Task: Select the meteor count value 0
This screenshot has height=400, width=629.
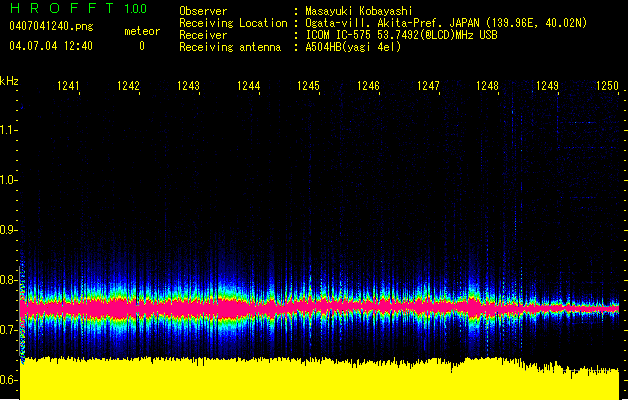Action: click(141, 46)
